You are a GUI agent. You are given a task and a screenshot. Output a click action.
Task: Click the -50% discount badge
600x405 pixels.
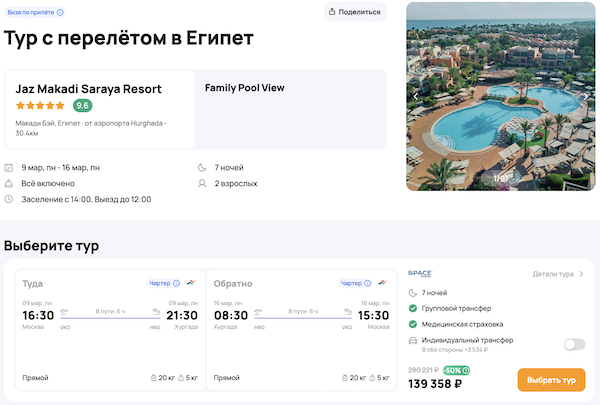coord(453,370)
